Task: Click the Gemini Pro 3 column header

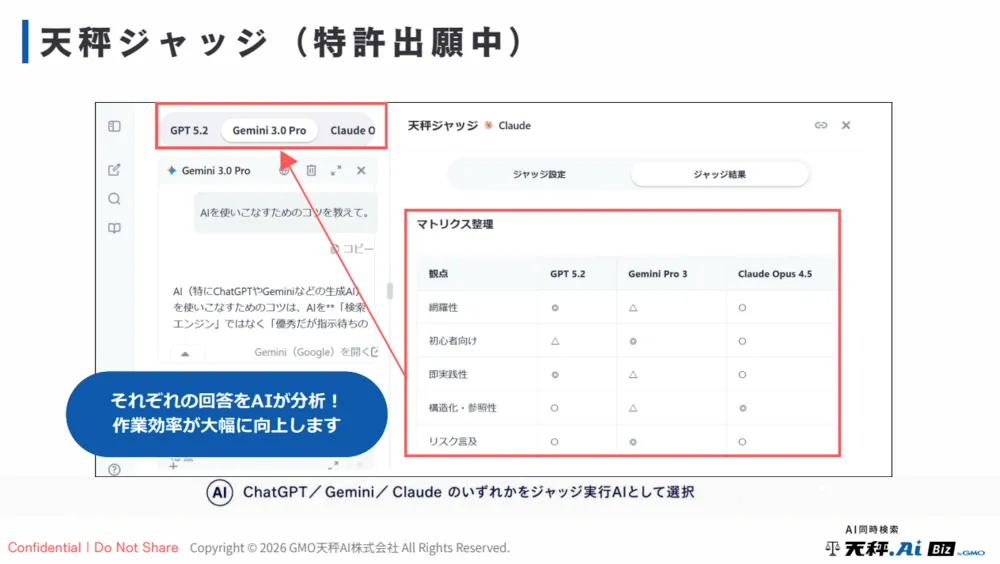Action: [x=658, y=274]
